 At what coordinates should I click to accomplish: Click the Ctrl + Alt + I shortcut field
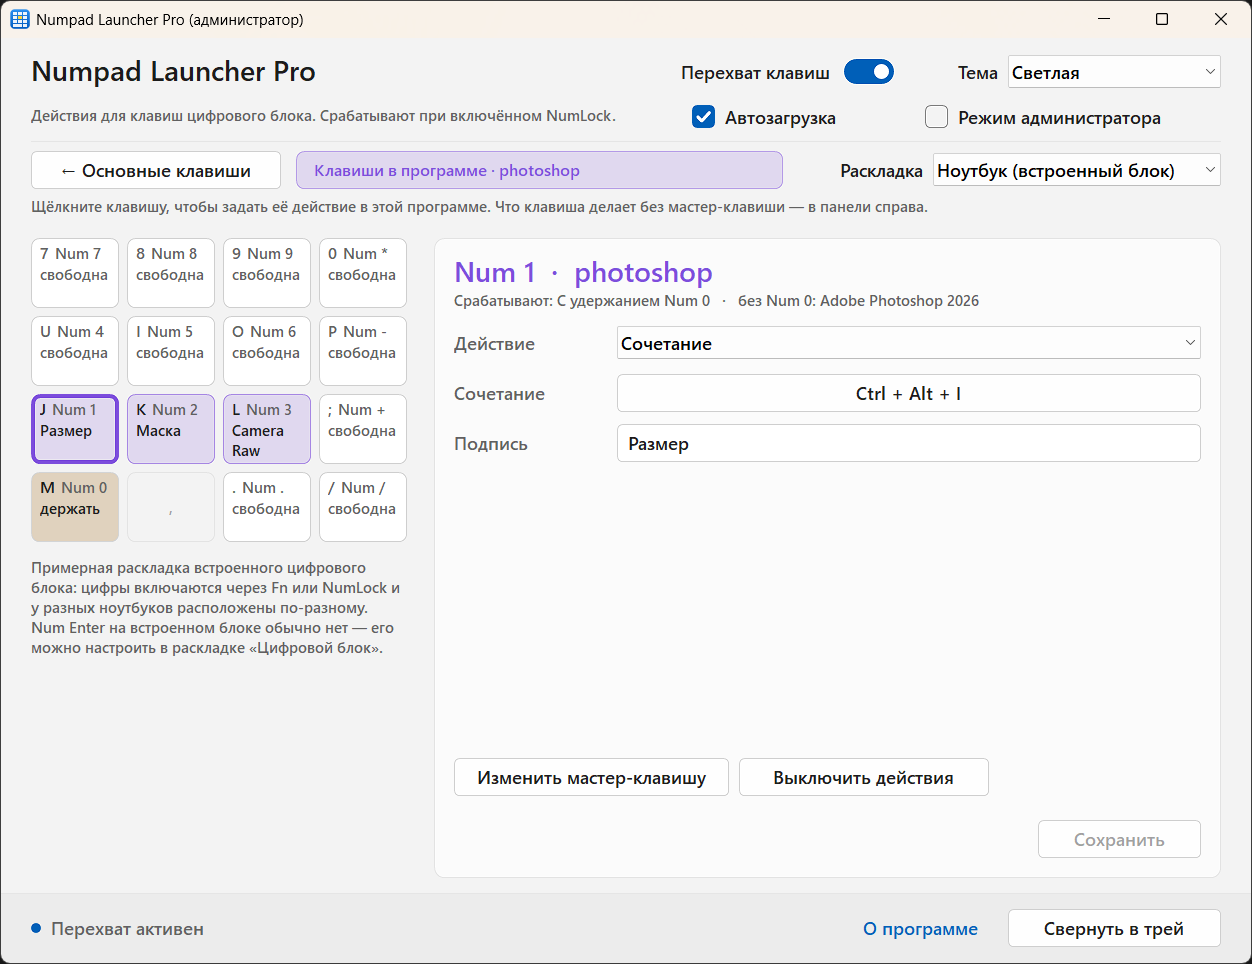click(908, 393)
